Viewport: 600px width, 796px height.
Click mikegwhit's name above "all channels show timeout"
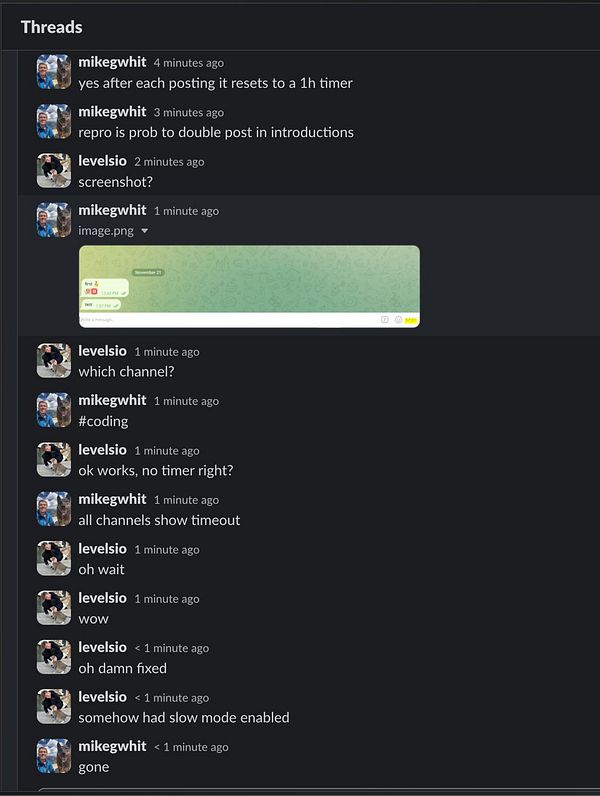112,499
